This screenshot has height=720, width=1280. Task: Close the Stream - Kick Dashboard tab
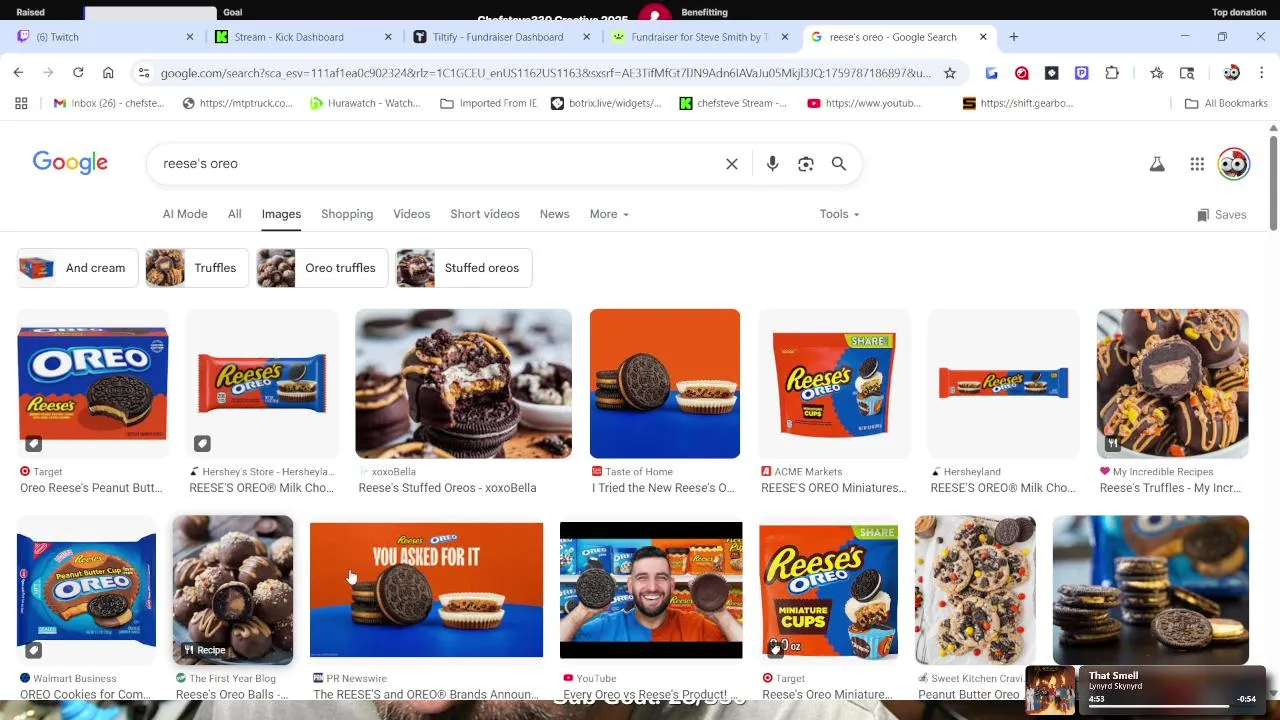(x=388, y=37)
